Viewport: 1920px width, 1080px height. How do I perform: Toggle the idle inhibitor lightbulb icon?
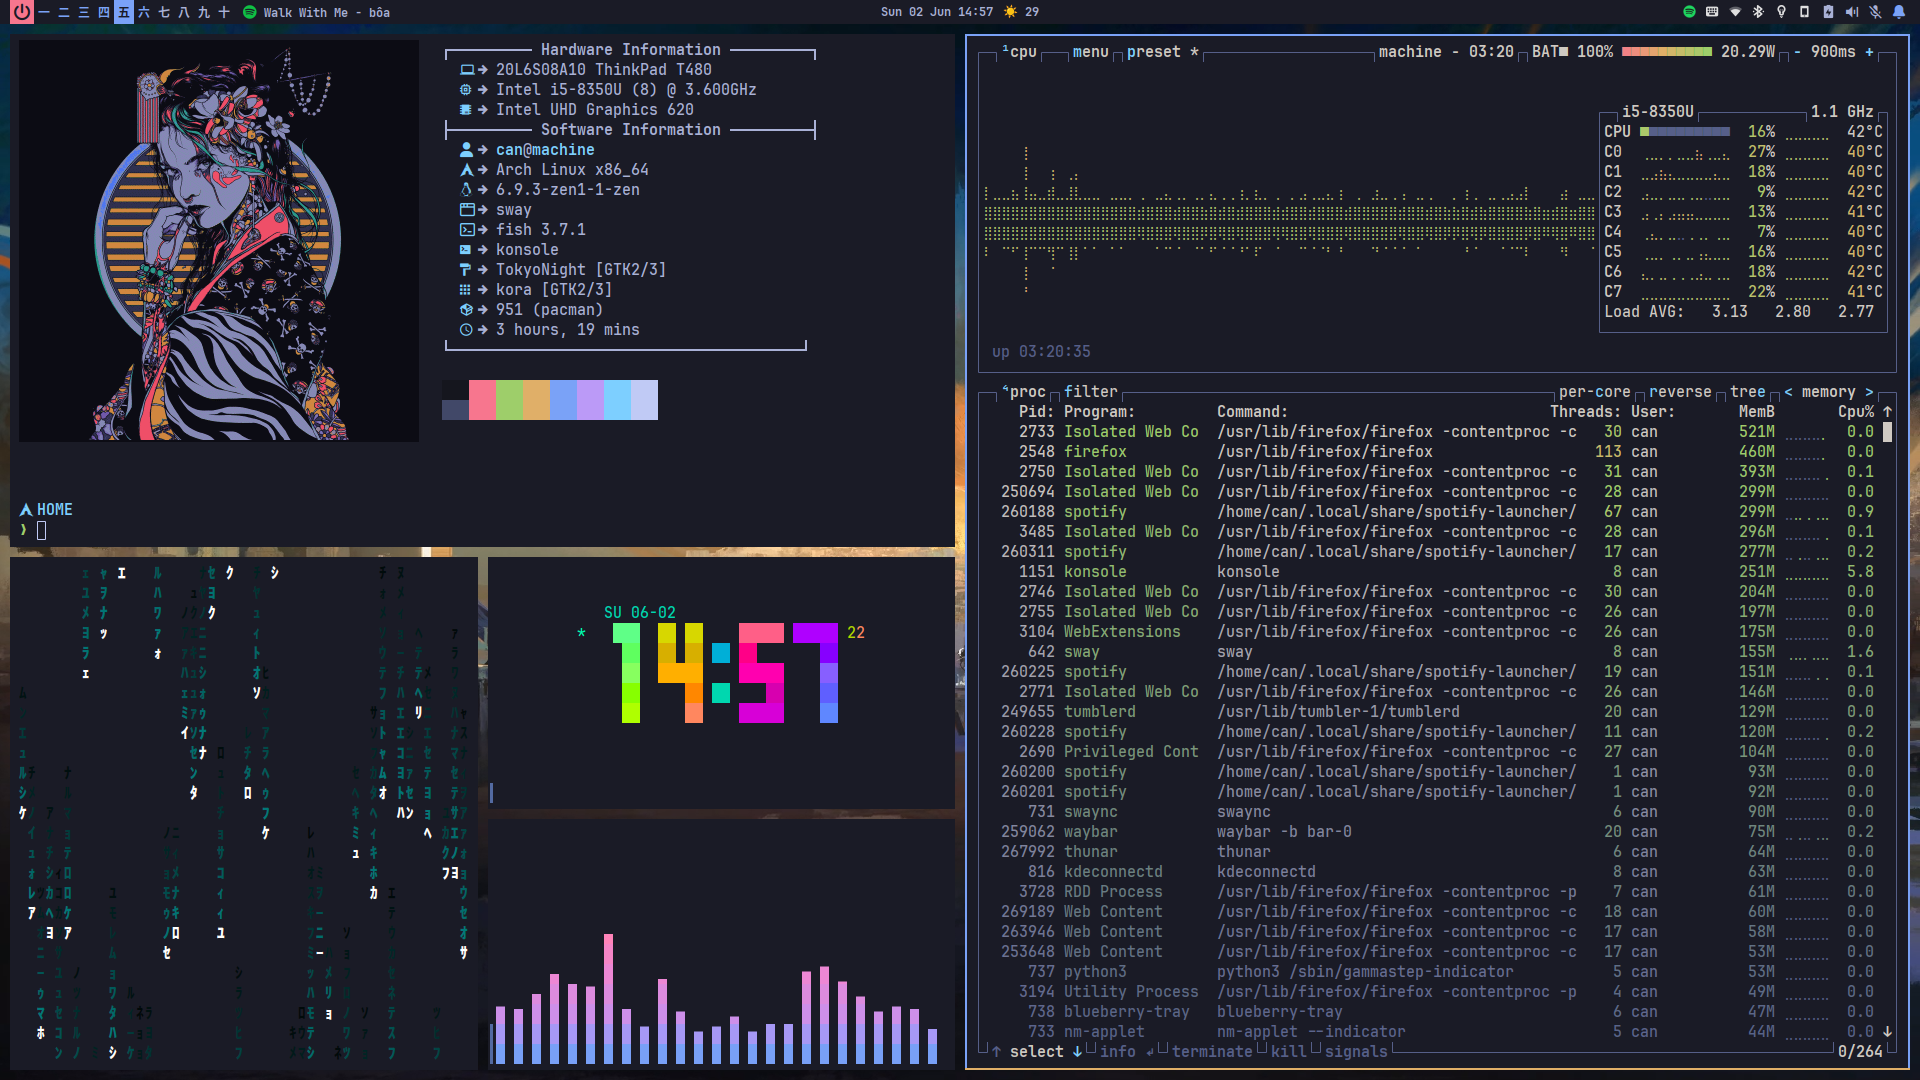(1781, 12)
